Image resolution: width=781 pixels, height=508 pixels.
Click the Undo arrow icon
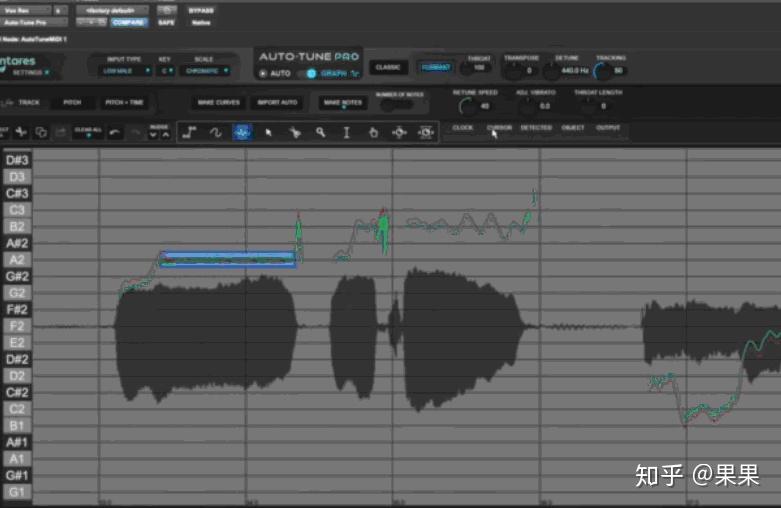[x=115, y=132]
